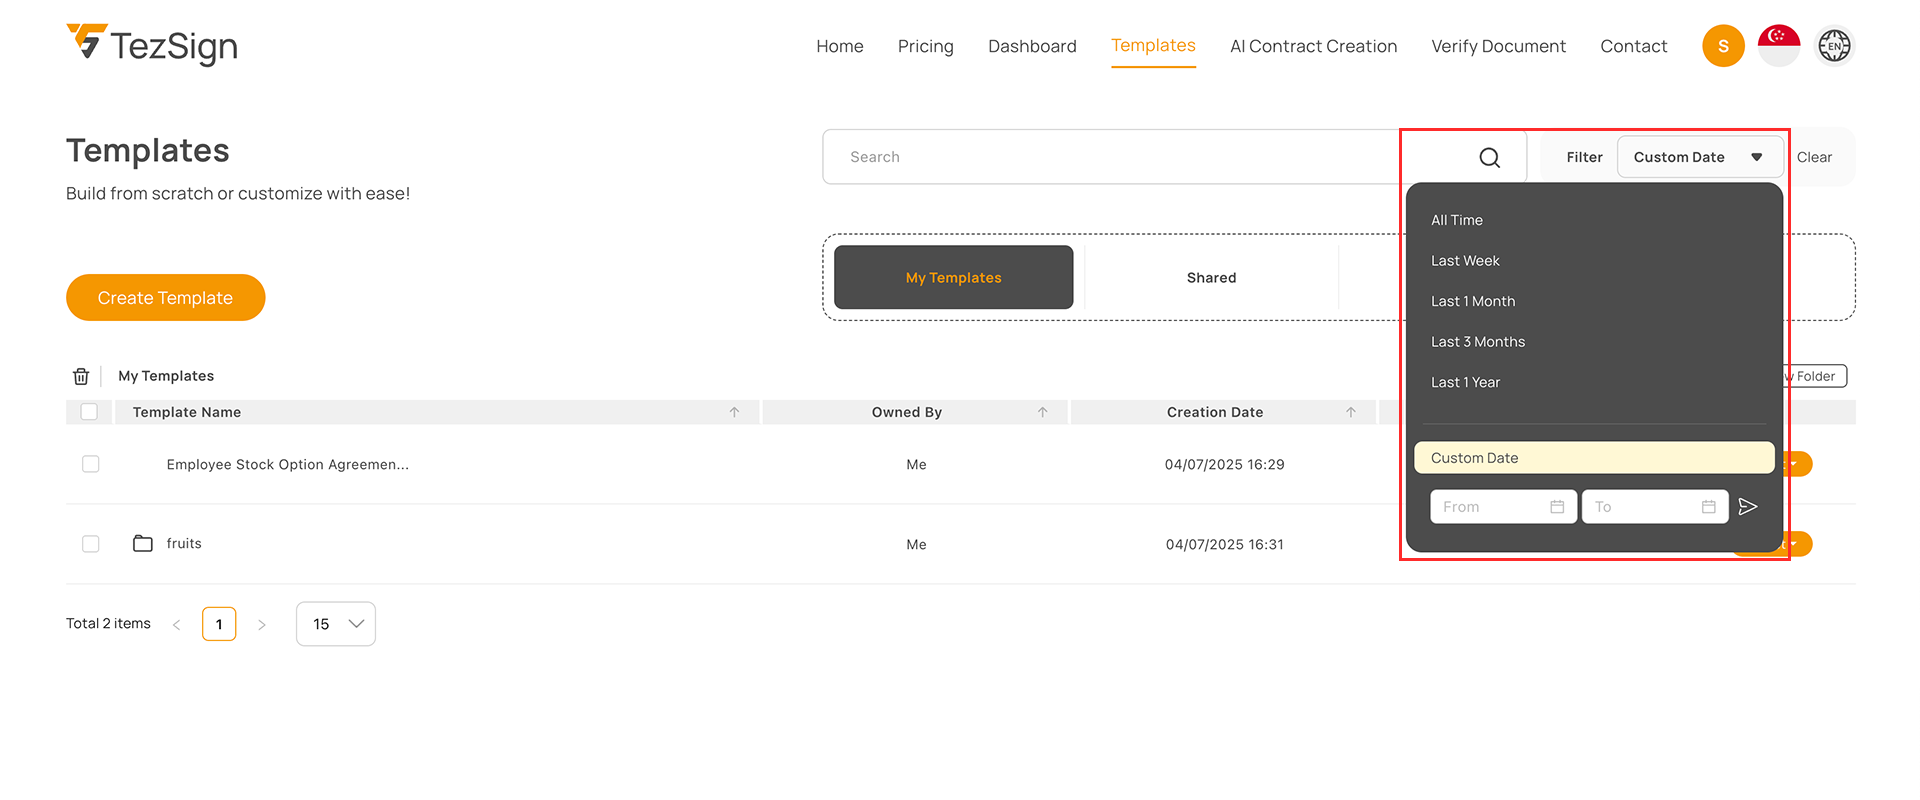Click the From date input field
The image size is (1920, 800).
pos(1493,507)
